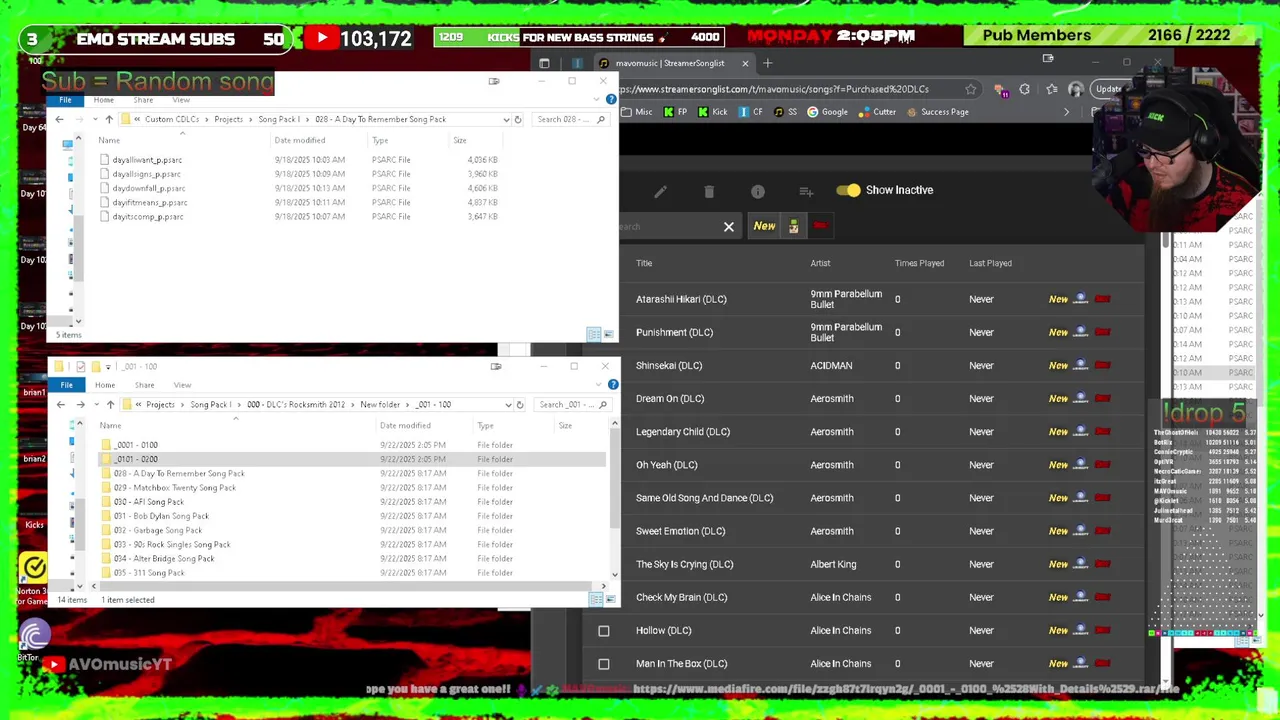Screen dimensions: 1280x720
Task: Go up one folder in the 028 Explorer window
Action: [x=109, y=119]
